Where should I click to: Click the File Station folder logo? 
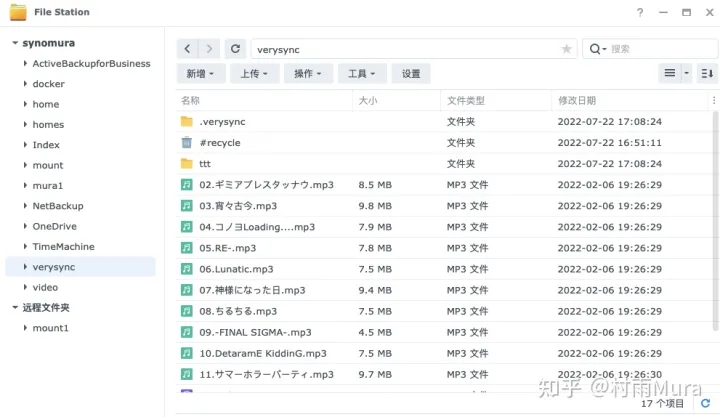click(18, 12)
